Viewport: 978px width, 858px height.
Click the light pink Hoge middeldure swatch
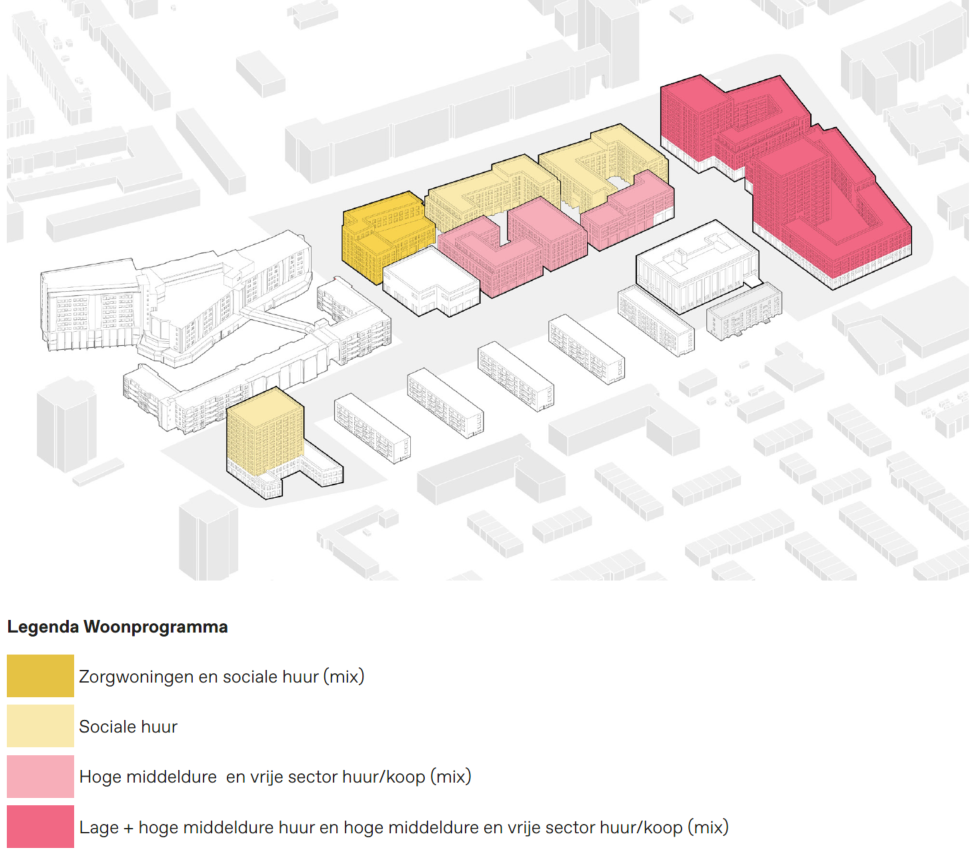point(41,776)
